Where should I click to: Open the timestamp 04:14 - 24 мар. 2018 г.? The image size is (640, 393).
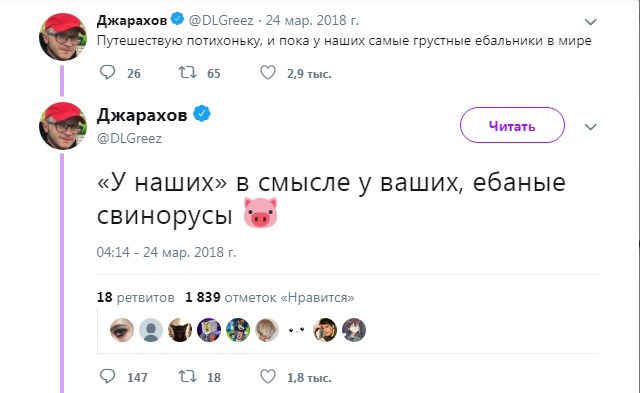tap(167, 252)
